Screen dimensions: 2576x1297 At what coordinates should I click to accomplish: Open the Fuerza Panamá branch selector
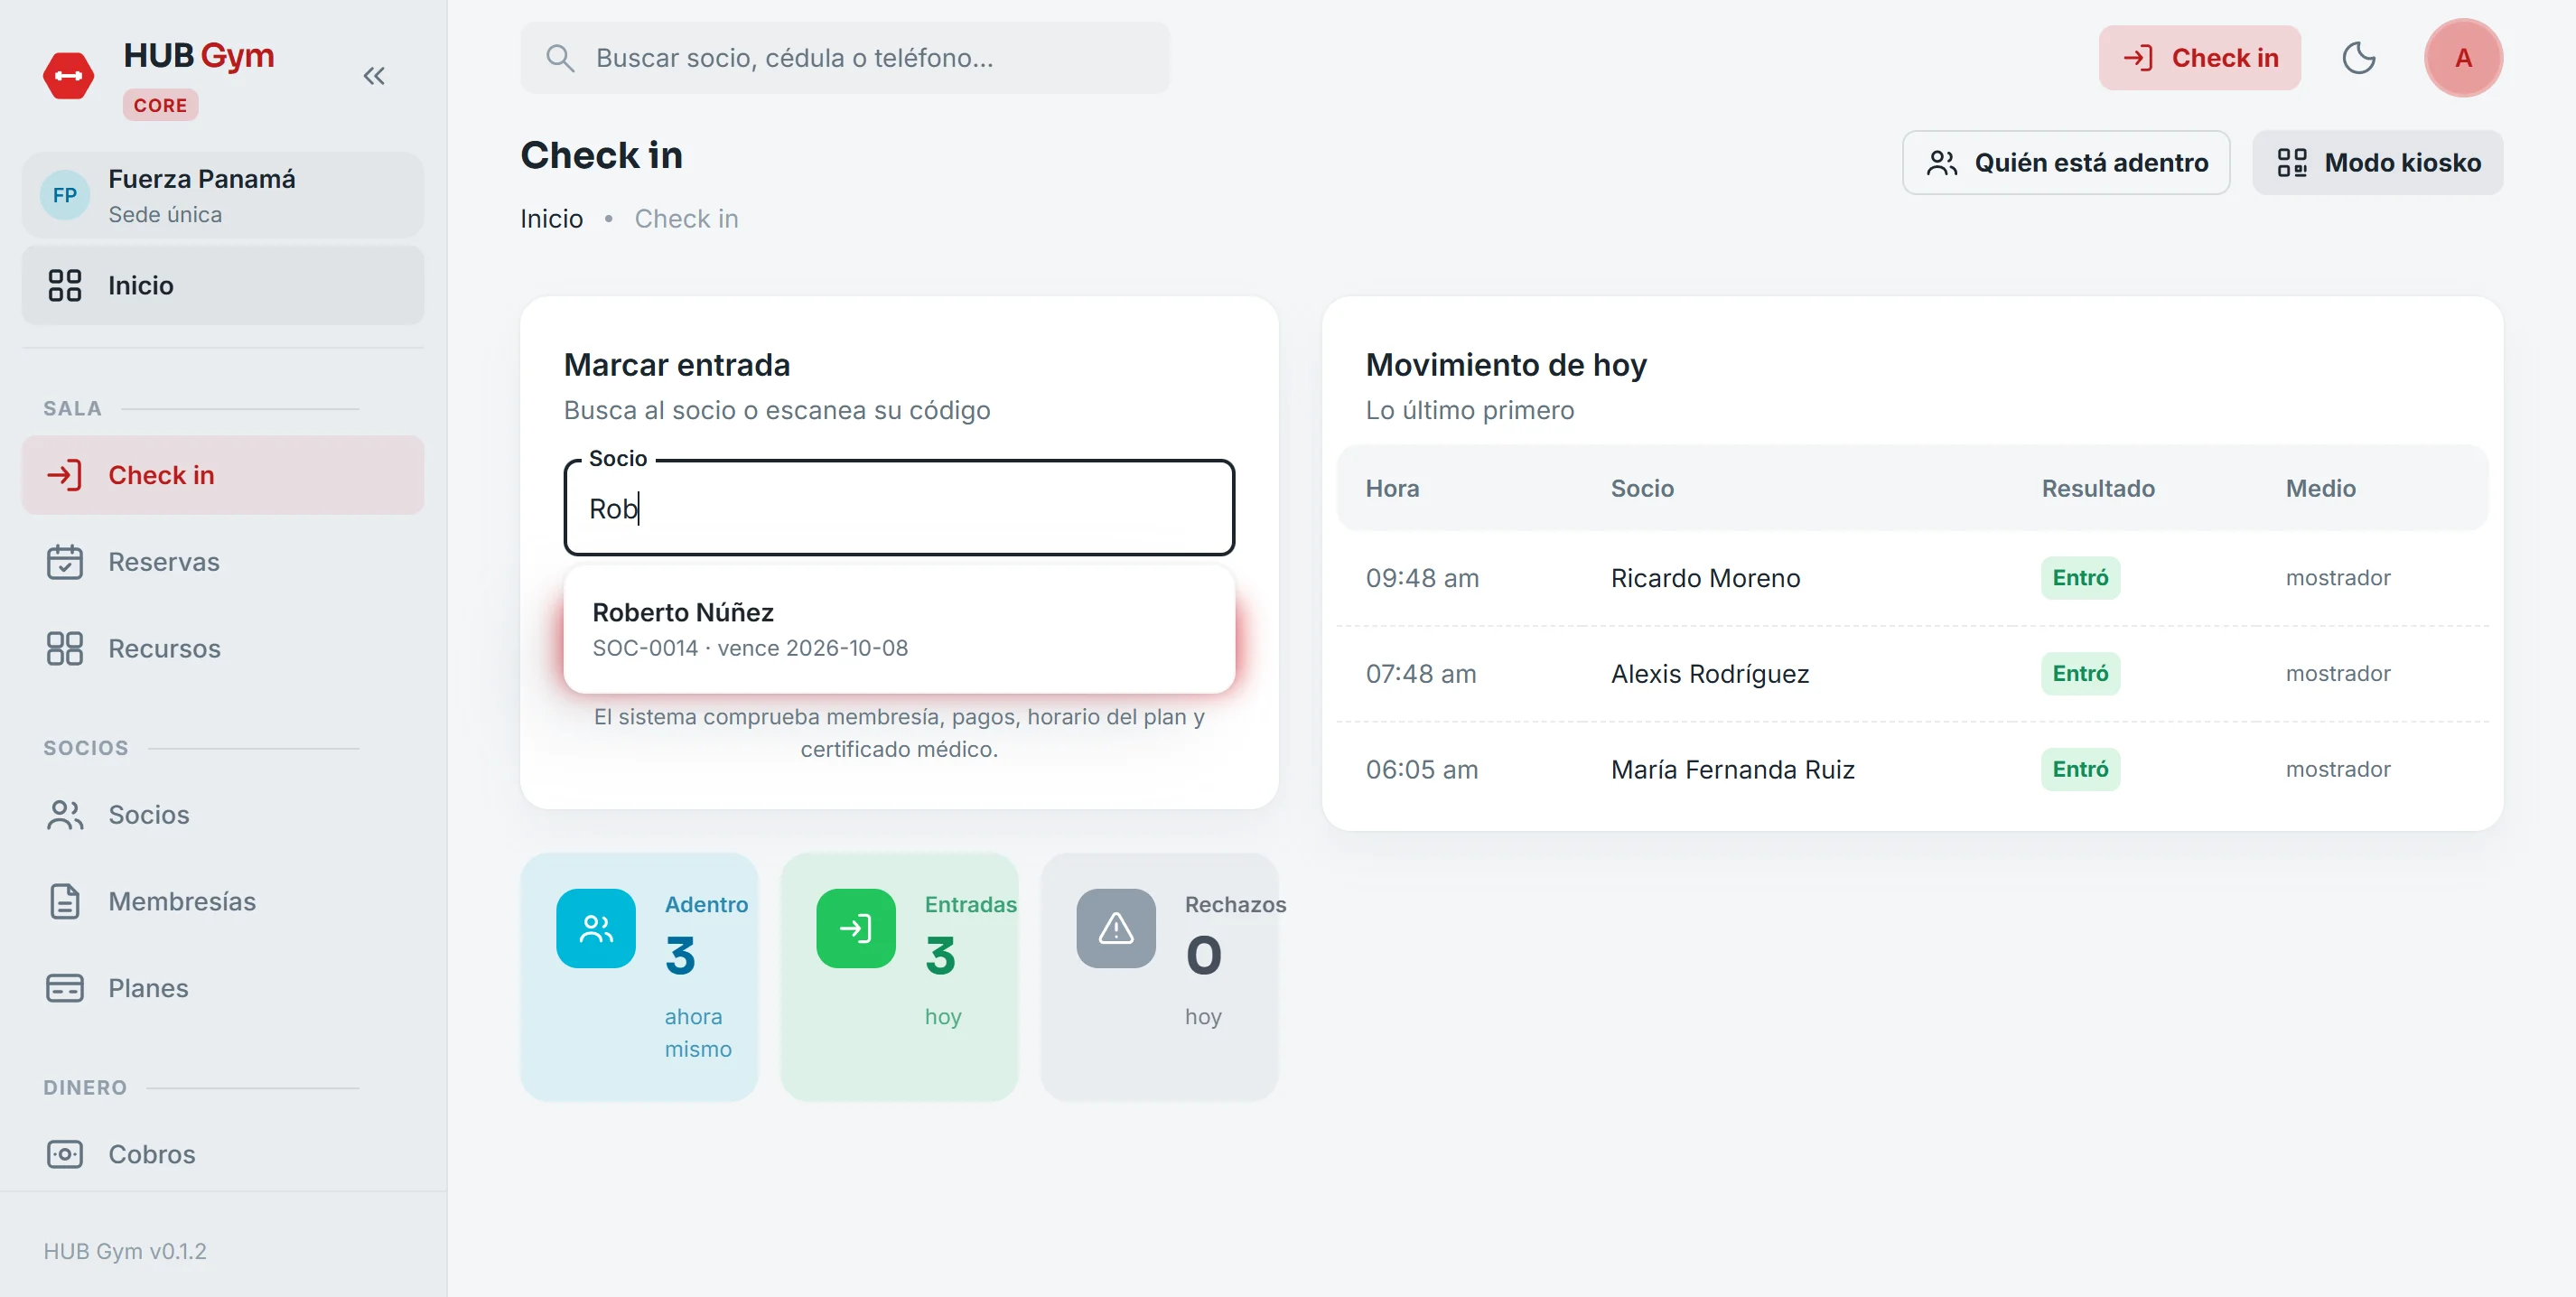pos(223,196)
